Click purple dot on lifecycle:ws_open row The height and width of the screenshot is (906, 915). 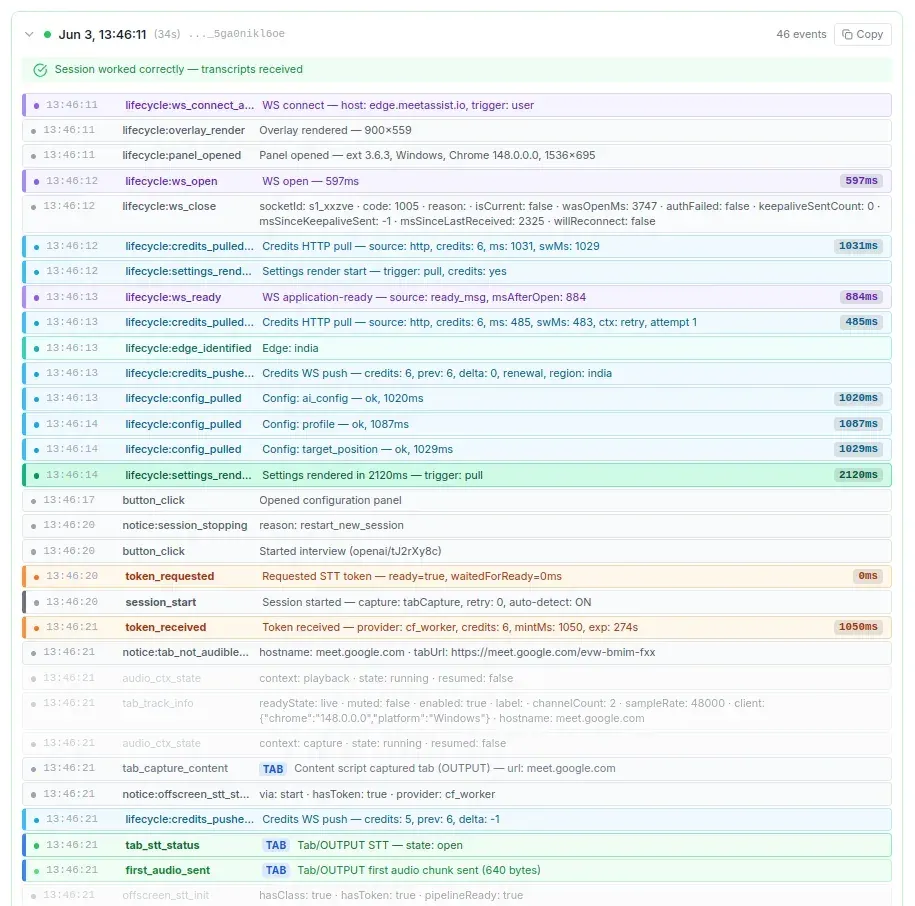pyautogui.click(x=37, y=181)
